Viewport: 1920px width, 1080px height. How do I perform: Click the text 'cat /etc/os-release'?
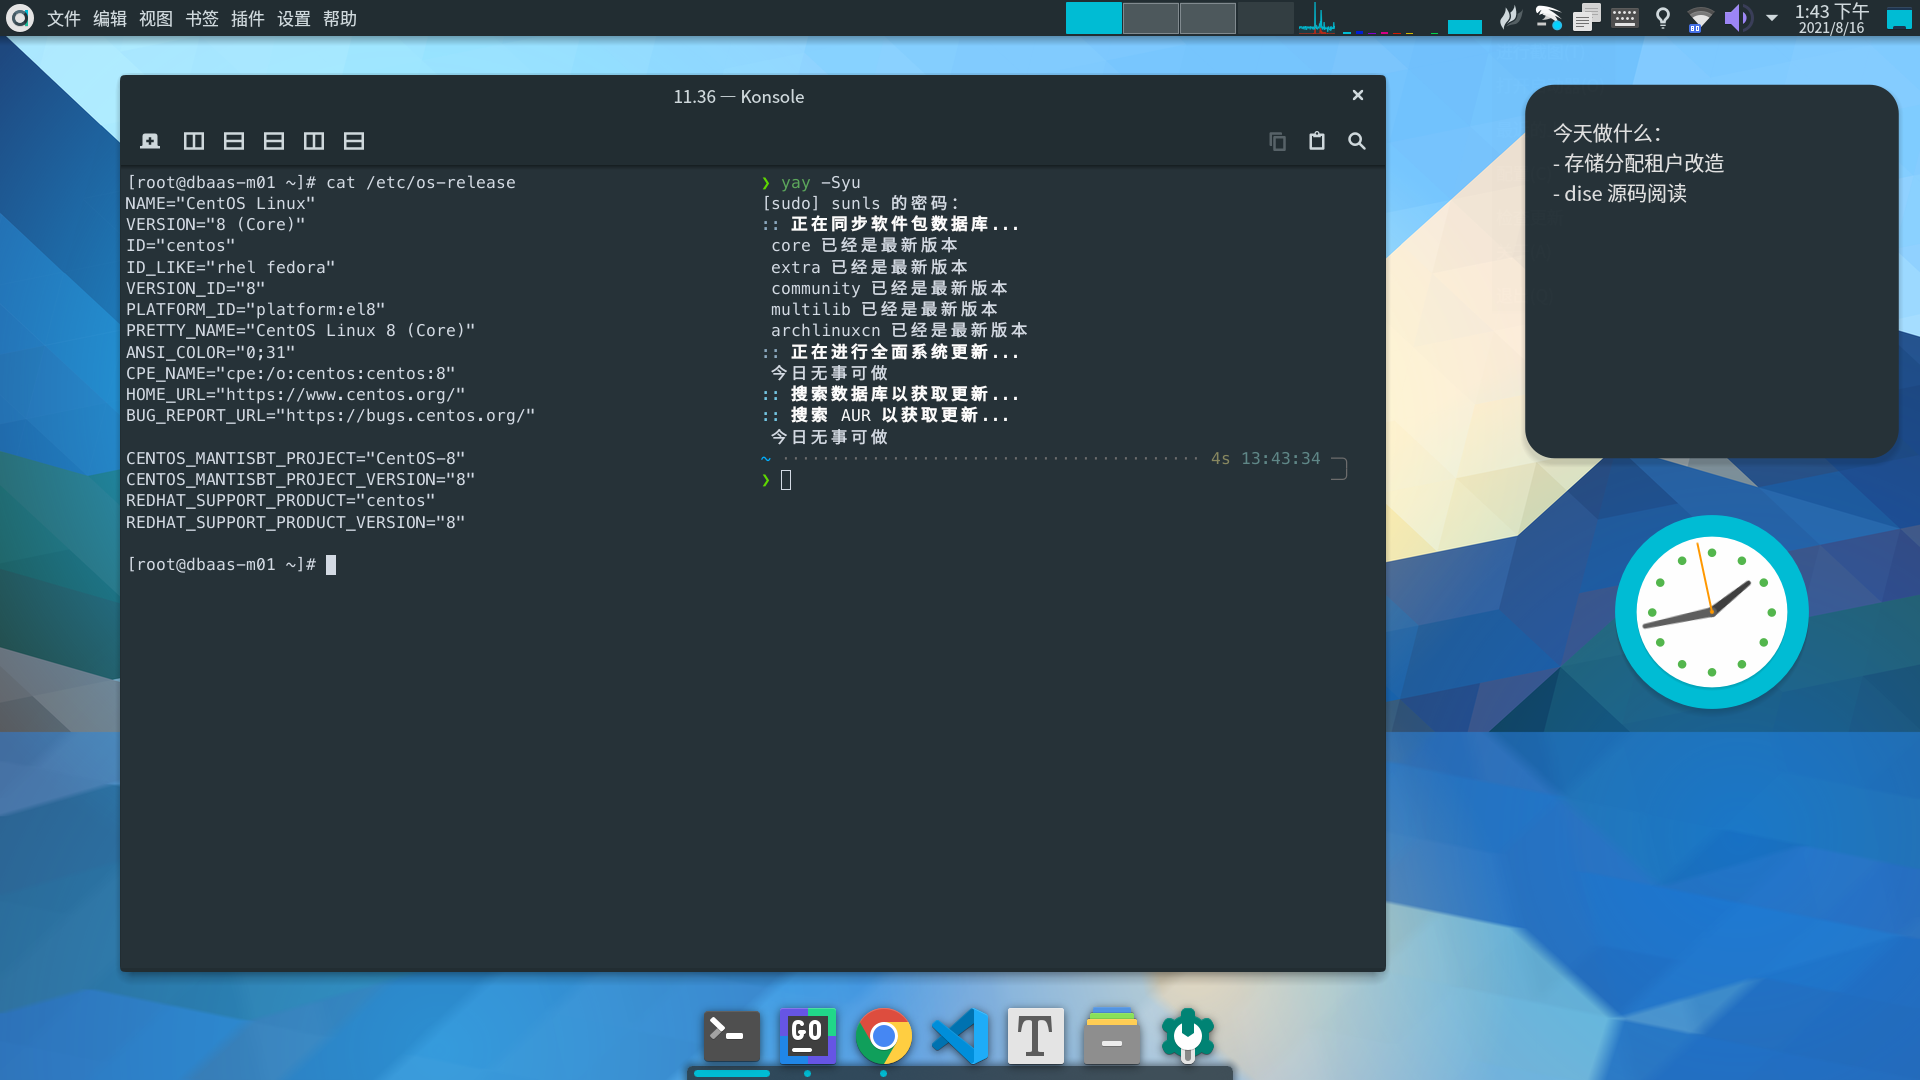[x=421, y=182]
